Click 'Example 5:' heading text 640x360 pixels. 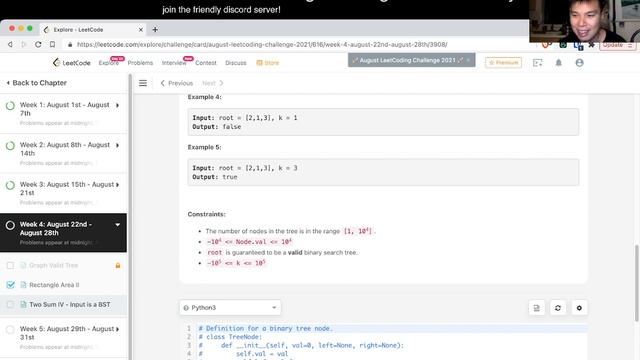tap(204, 147)
